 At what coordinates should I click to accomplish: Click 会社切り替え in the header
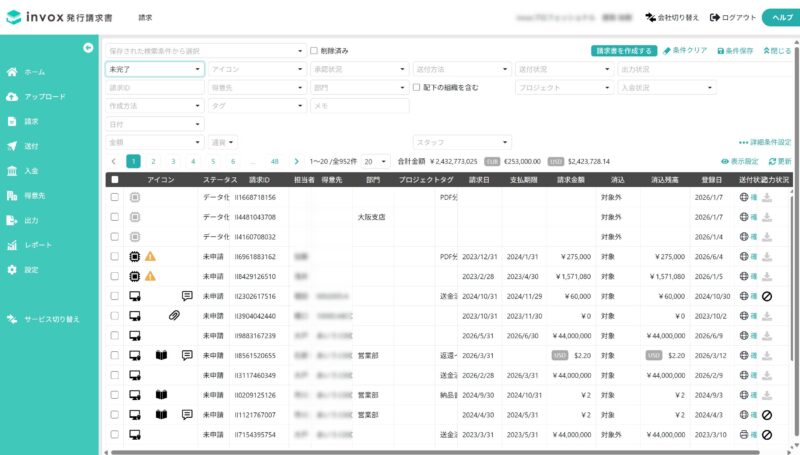coord(672,17)
